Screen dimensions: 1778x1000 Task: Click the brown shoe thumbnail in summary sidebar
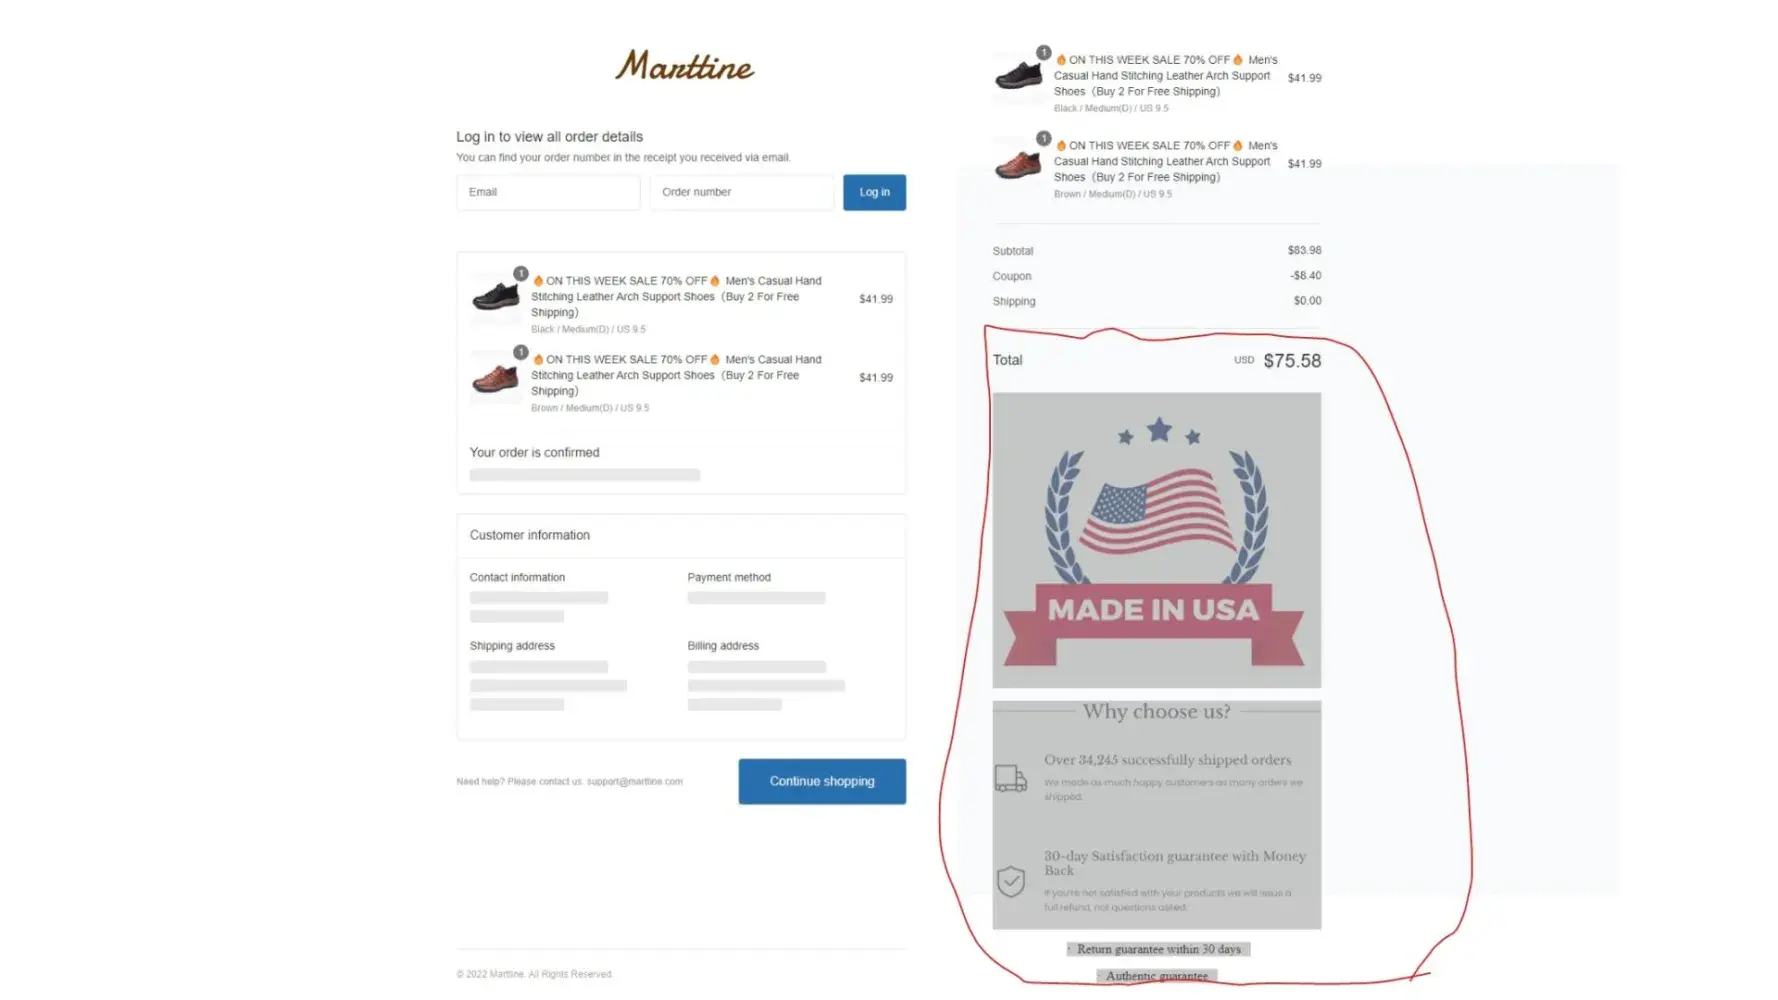(1019, 162)
